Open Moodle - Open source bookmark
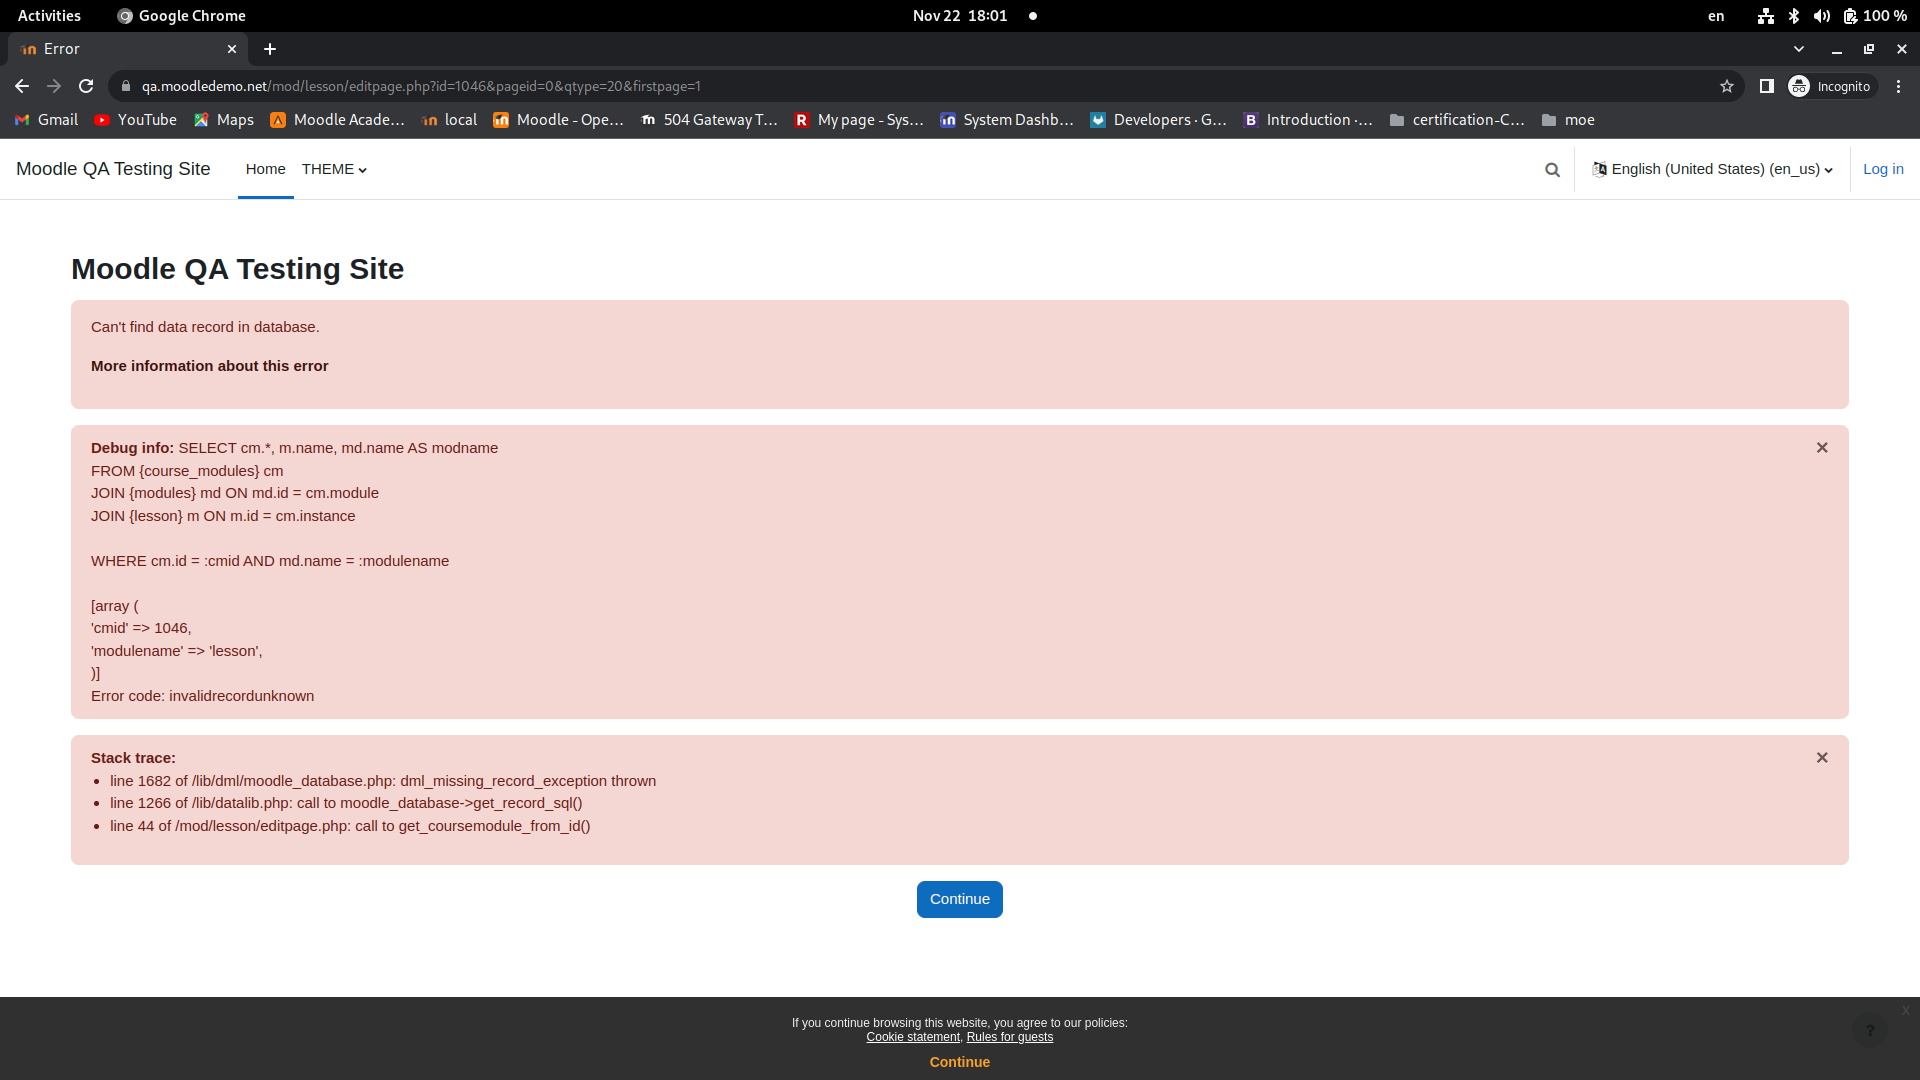Image resolution: width=1920 pixels, height=1080 pixels. point(558,120)
